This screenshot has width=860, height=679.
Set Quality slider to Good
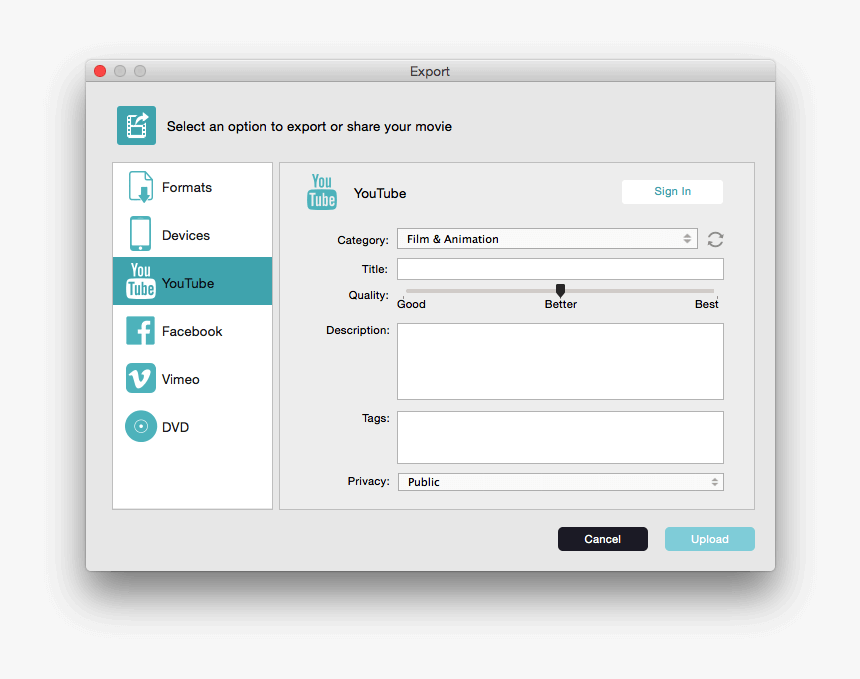pos(408,291)
